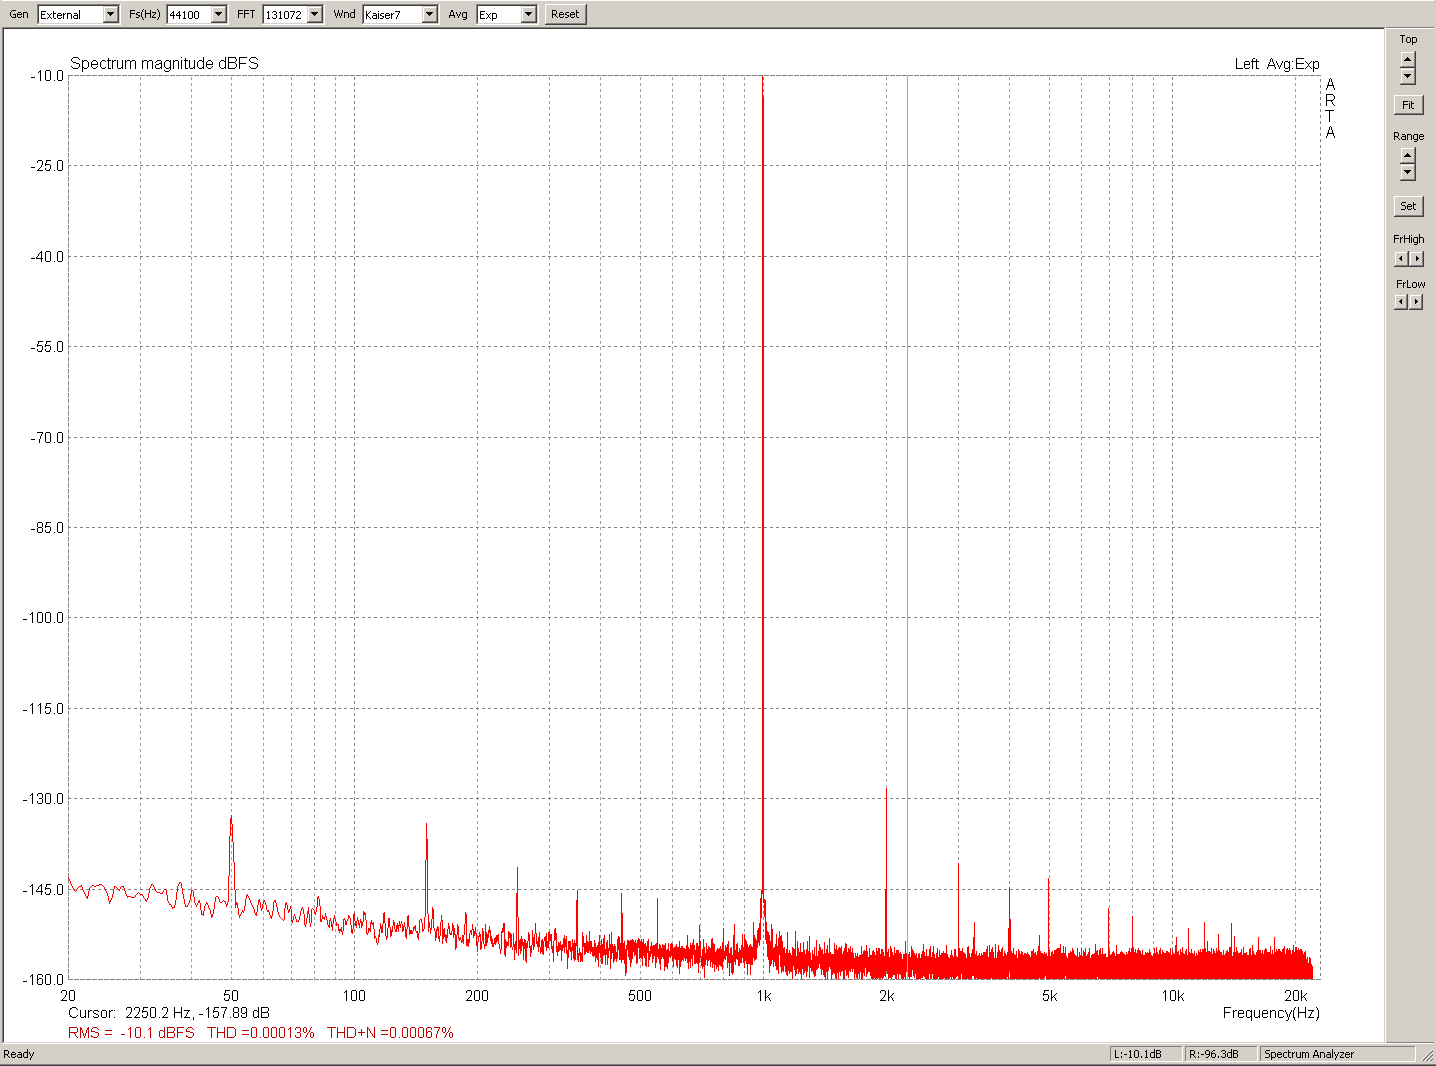Screen dimensions: 1436x1066
Task: Click the 'Spectrum magnitude dBFS' title text
Action: pyautogui.click(x=164, y=63)
